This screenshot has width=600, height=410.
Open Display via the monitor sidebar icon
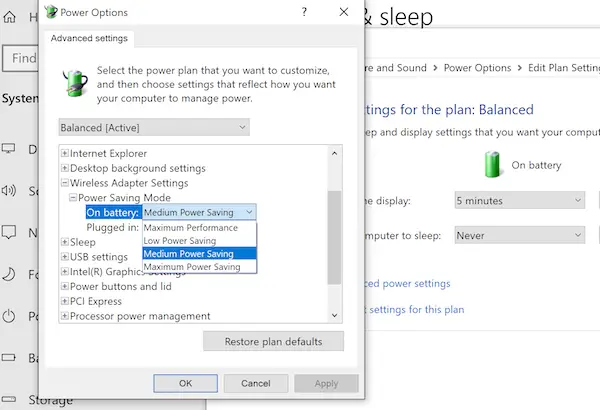pyautogui.click(x=10, y=149)
